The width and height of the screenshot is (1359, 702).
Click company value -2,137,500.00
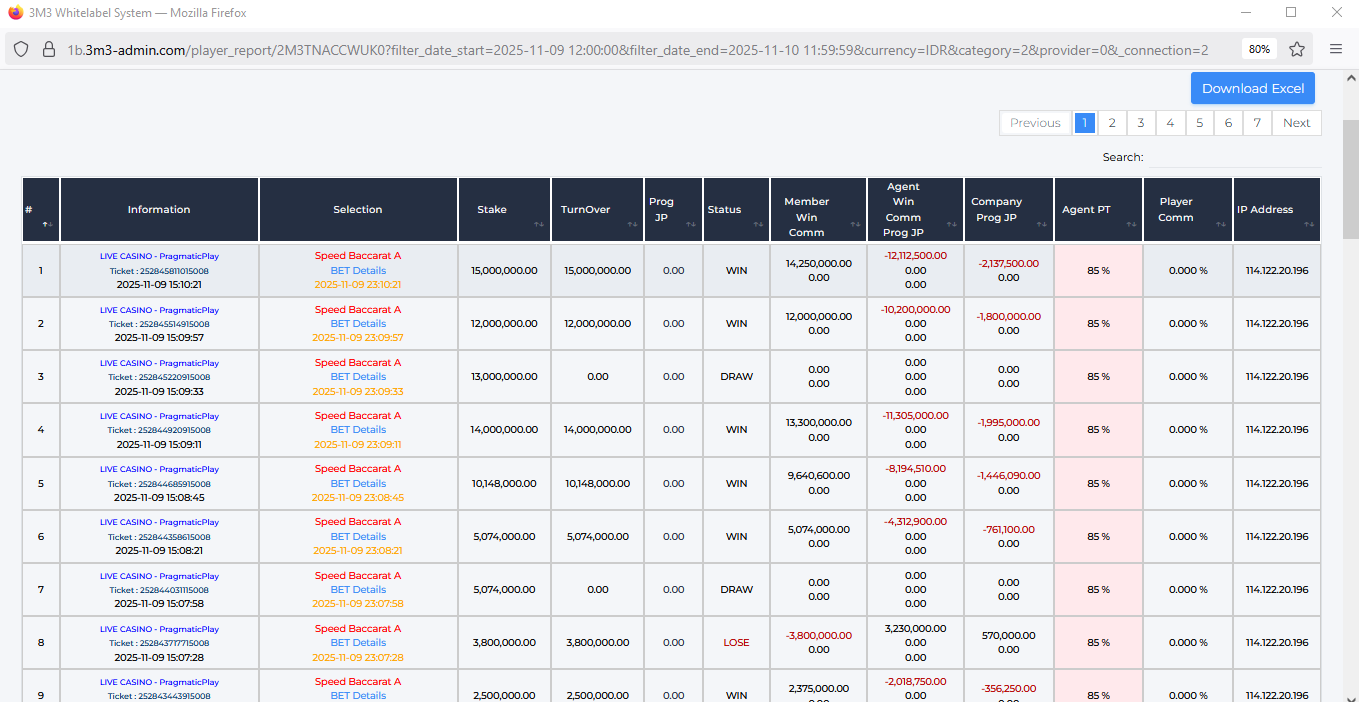point(1008,263)
